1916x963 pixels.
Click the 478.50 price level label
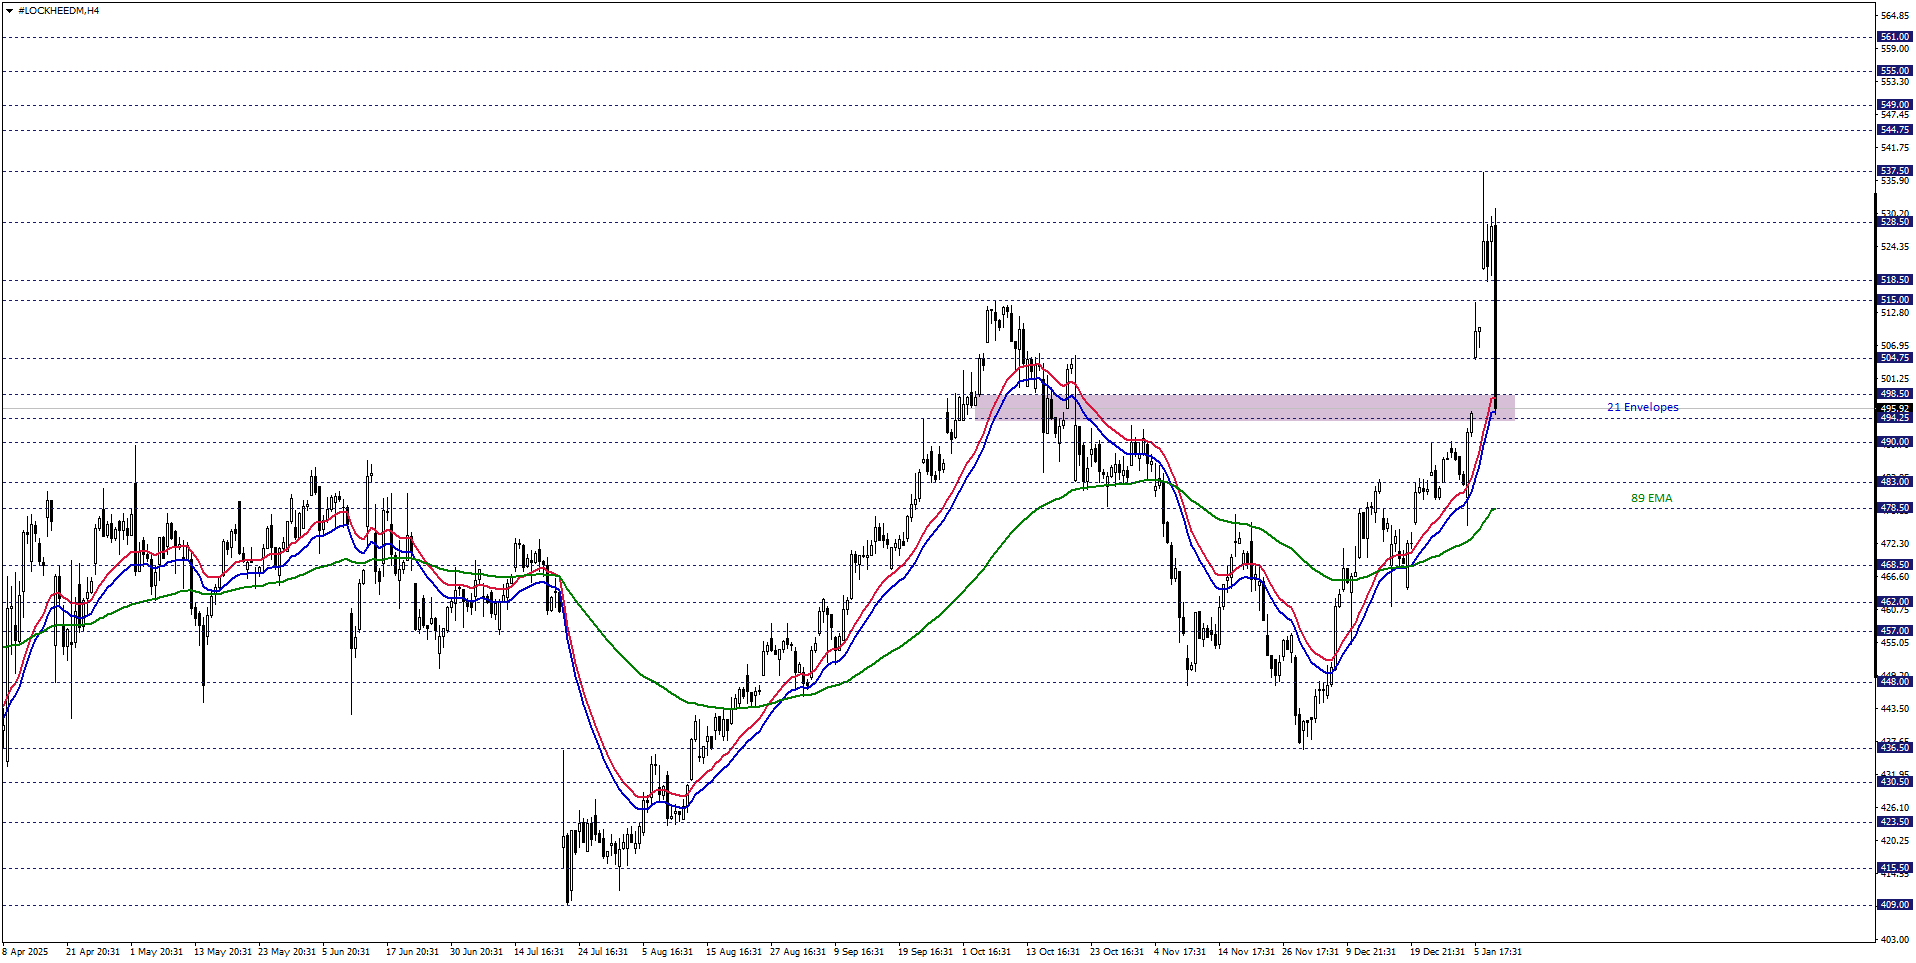click(x=1894, y=508)
